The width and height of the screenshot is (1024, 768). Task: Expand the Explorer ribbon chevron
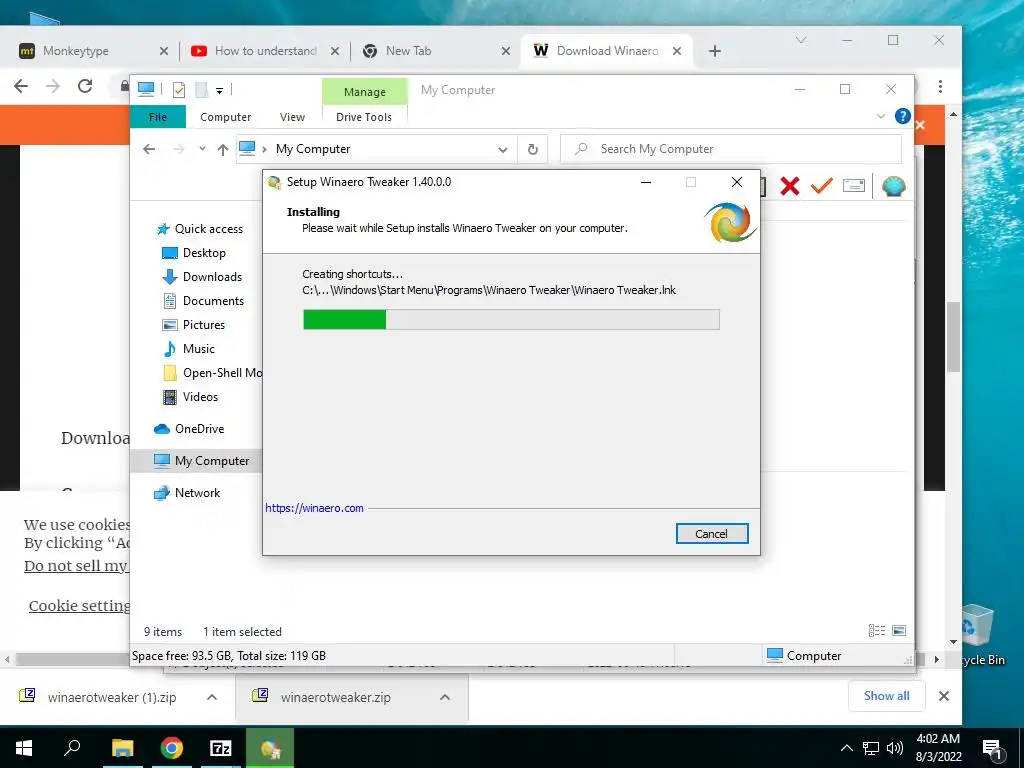[x=880, y=116]
